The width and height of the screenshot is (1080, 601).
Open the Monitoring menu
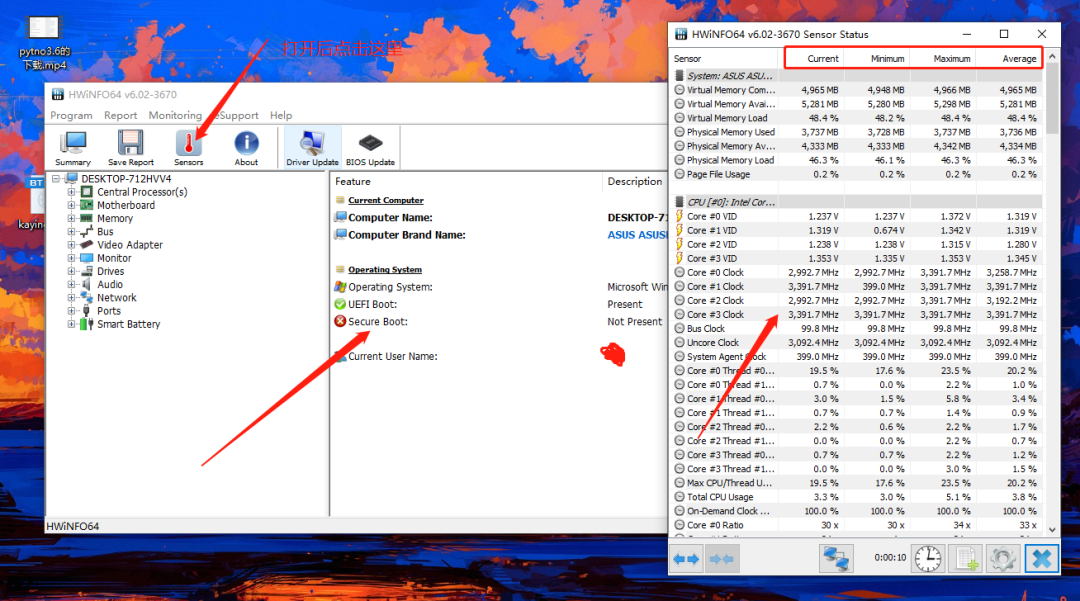click(175, 116)
